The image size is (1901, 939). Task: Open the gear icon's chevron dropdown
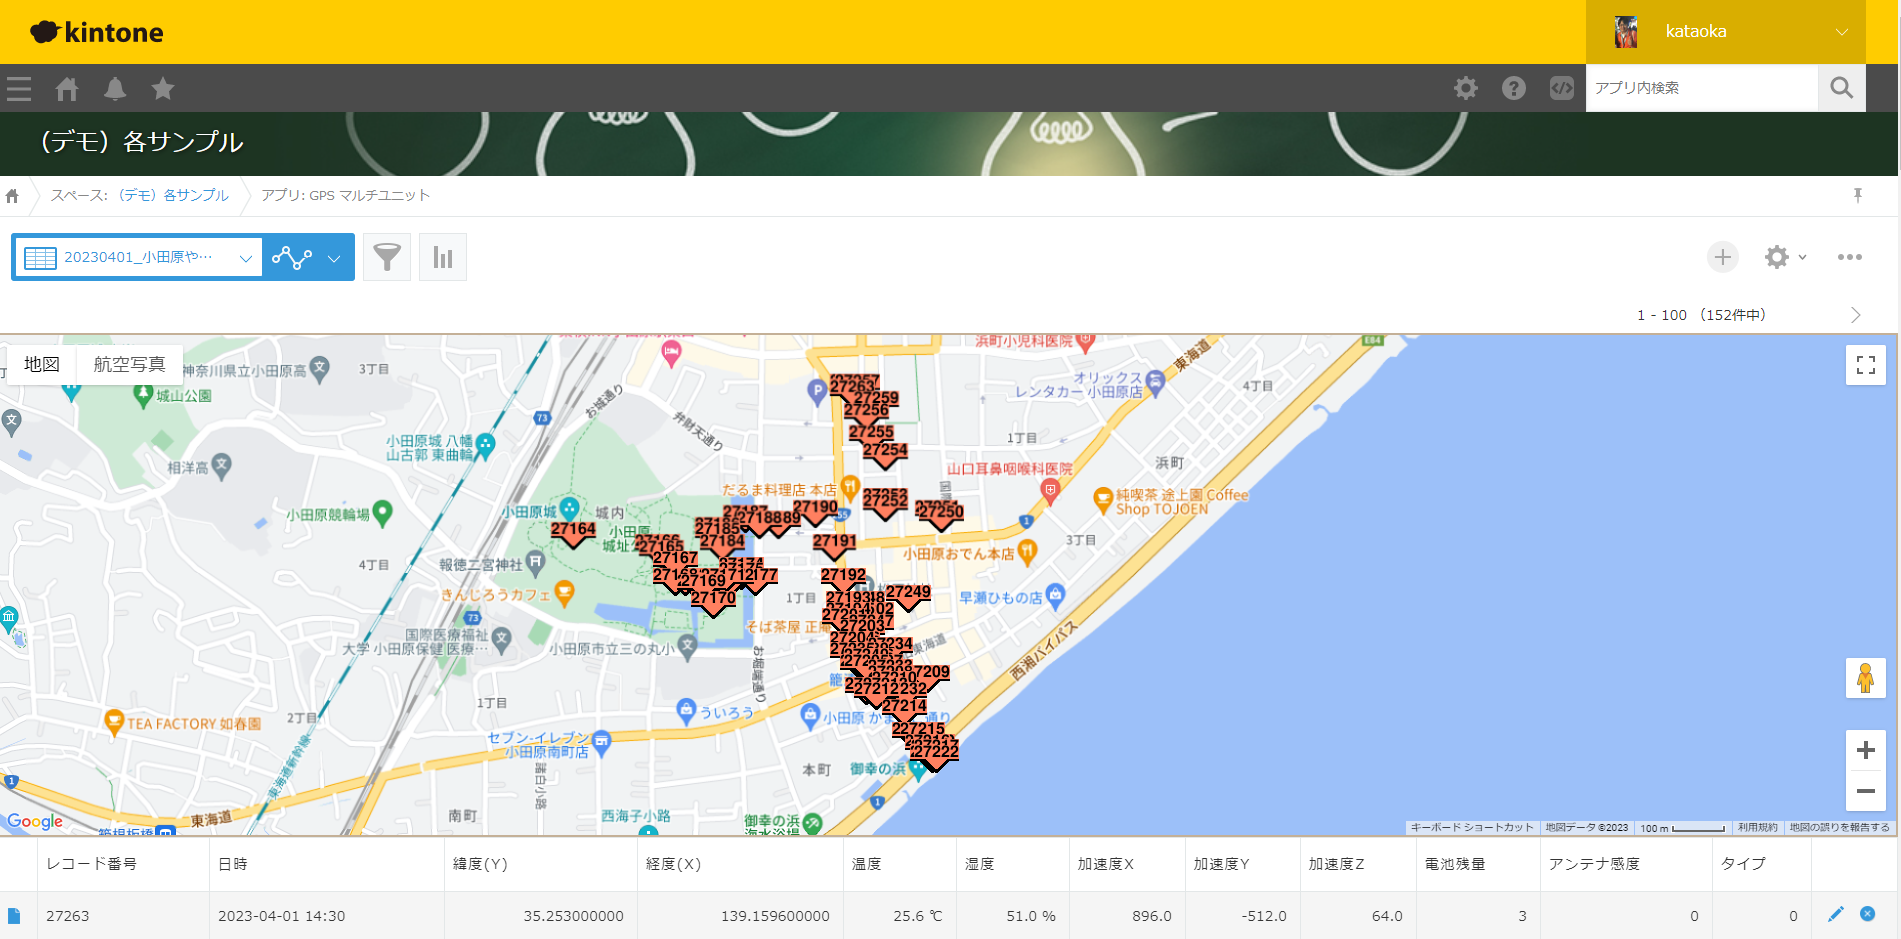(x=1804, y=257)
